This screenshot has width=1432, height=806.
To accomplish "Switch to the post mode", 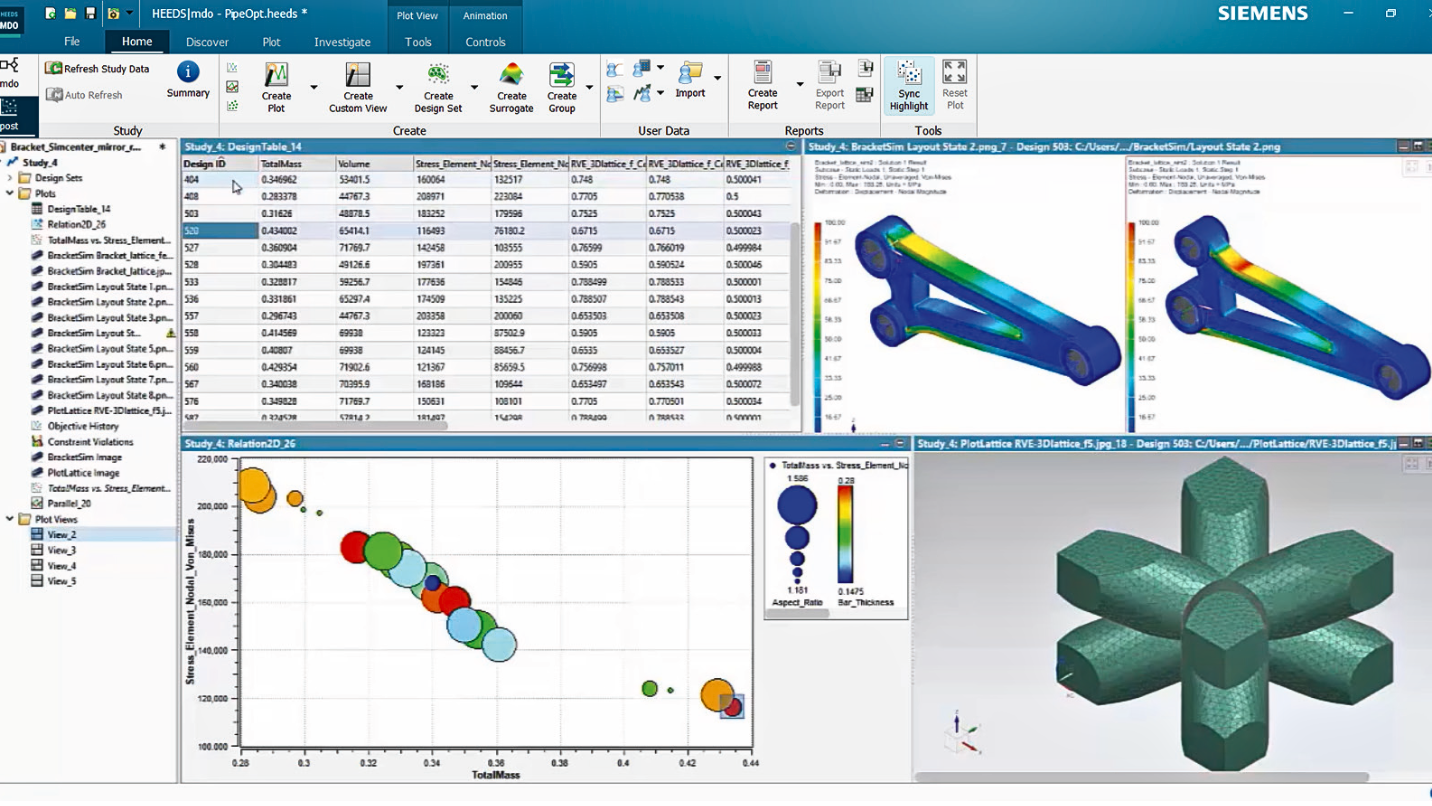I will [x=10, y=113].
